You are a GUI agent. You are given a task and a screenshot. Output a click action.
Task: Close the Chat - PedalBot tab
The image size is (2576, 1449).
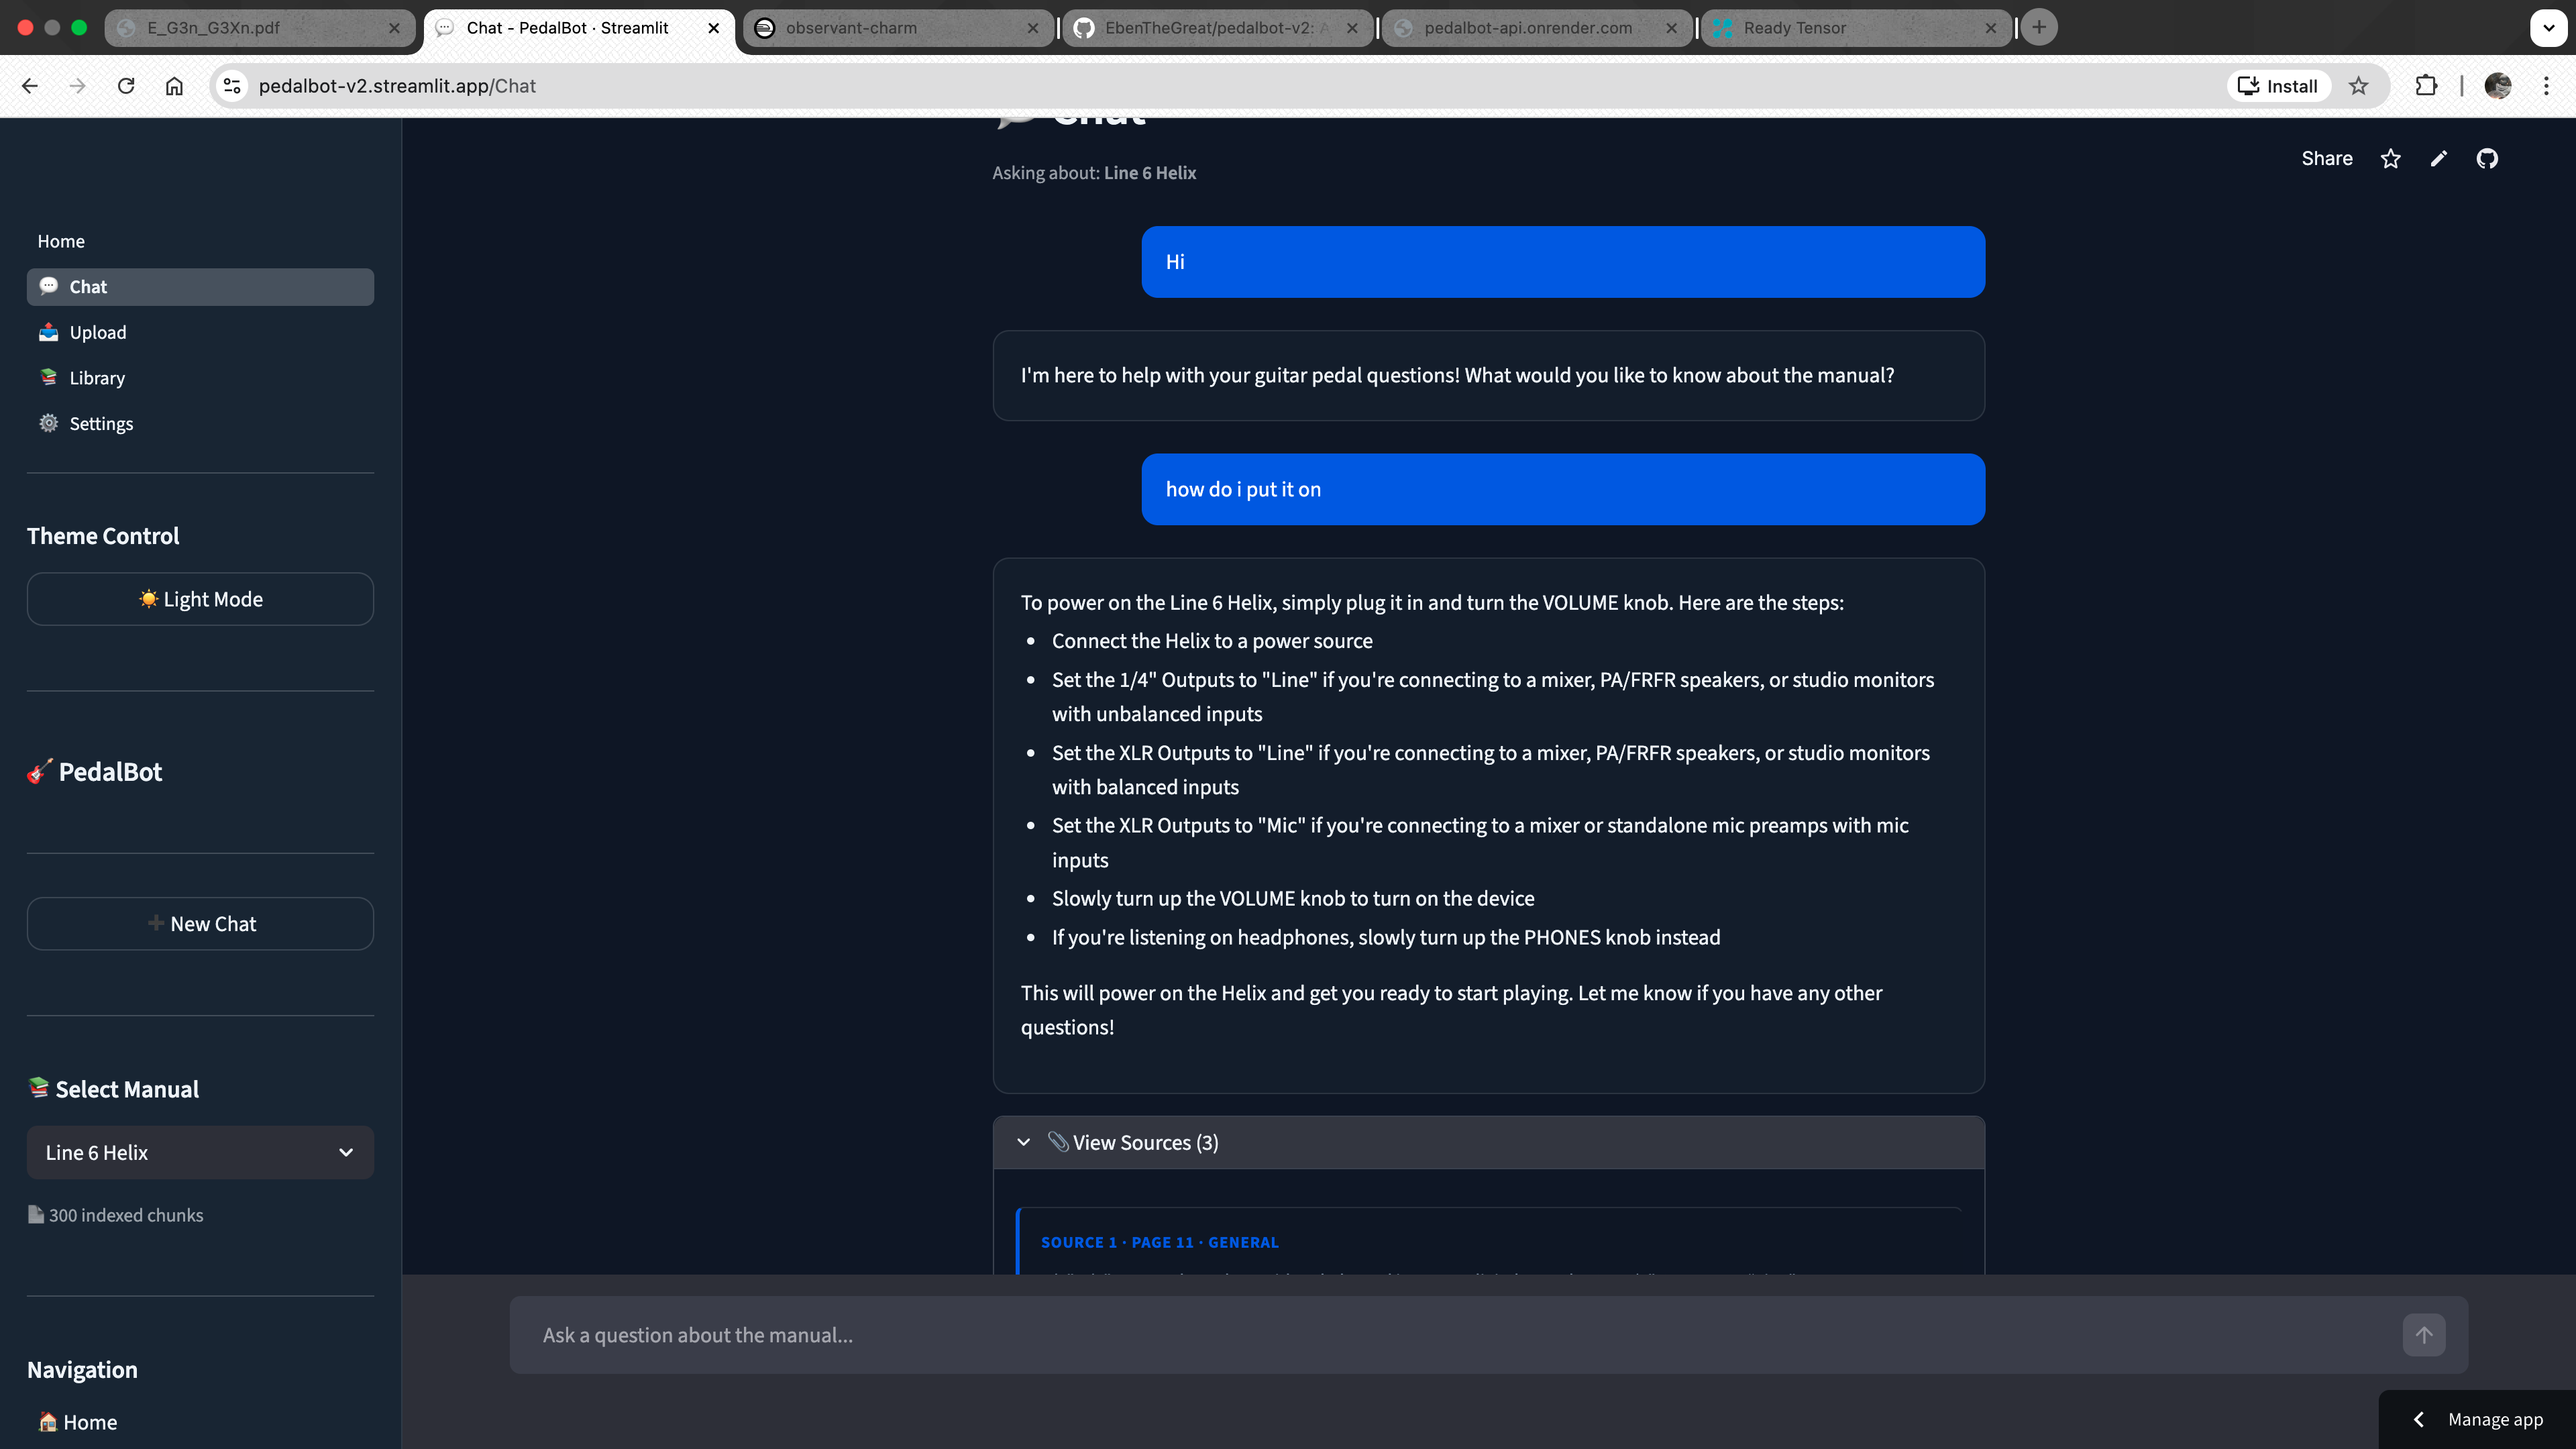[714, 28]
